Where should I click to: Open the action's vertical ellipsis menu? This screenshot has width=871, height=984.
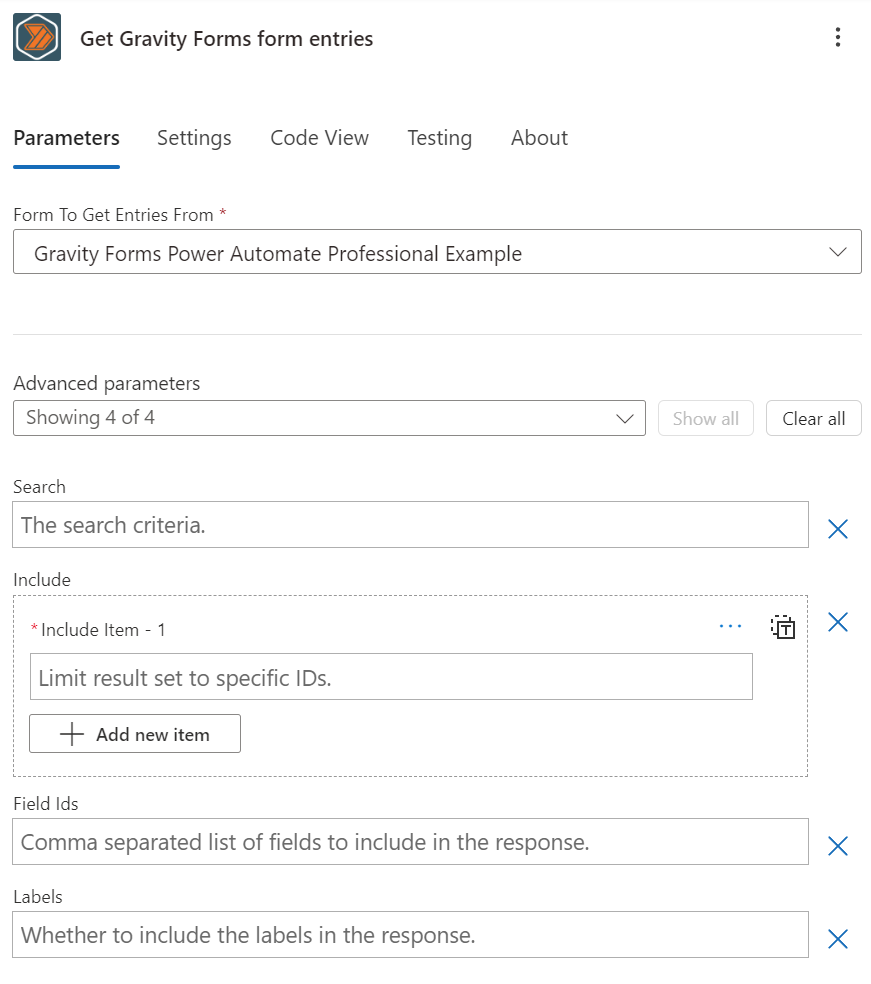tap(838, 37)
